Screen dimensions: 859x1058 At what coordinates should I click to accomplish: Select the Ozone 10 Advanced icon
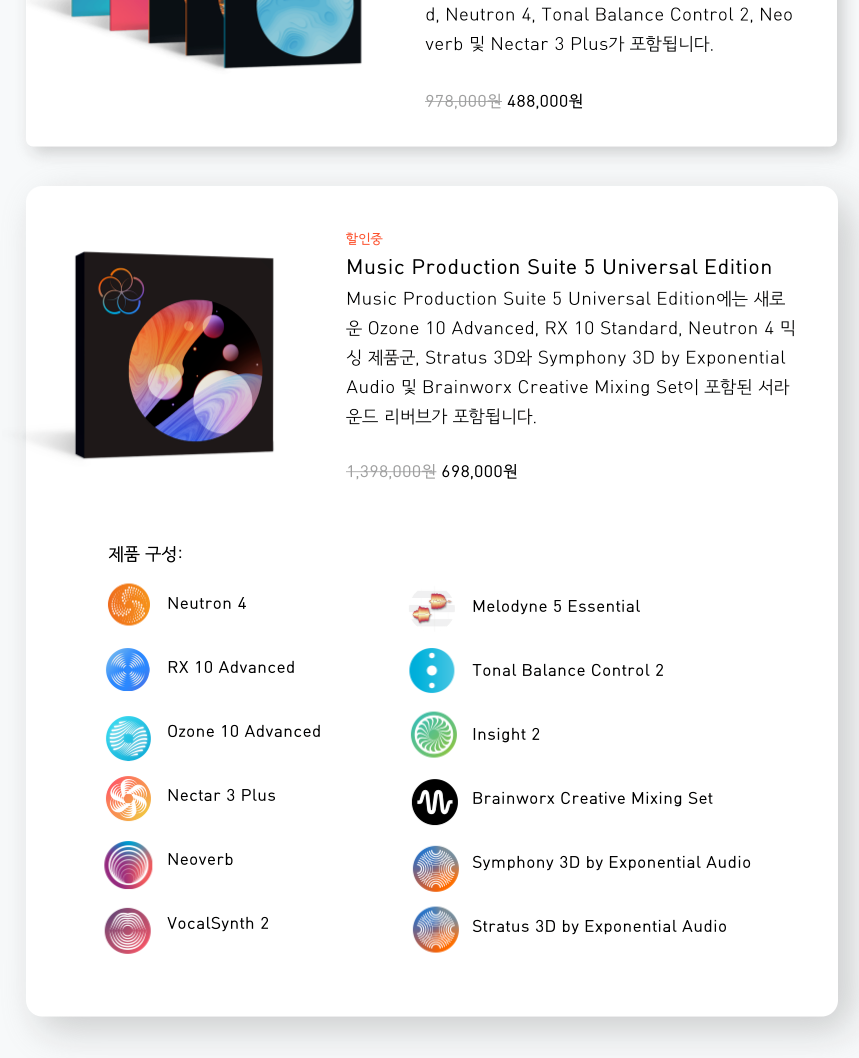pos(128,738)
